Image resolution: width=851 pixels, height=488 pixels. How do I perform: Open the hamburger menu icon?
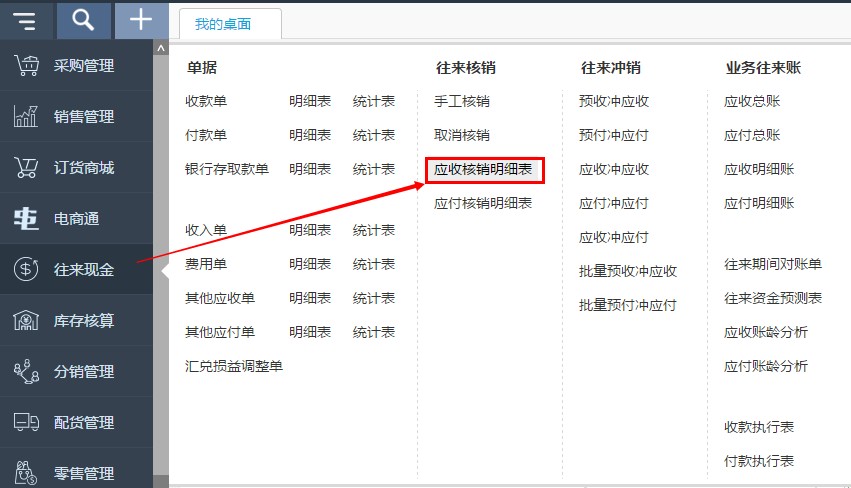click(x=24, y=21)
